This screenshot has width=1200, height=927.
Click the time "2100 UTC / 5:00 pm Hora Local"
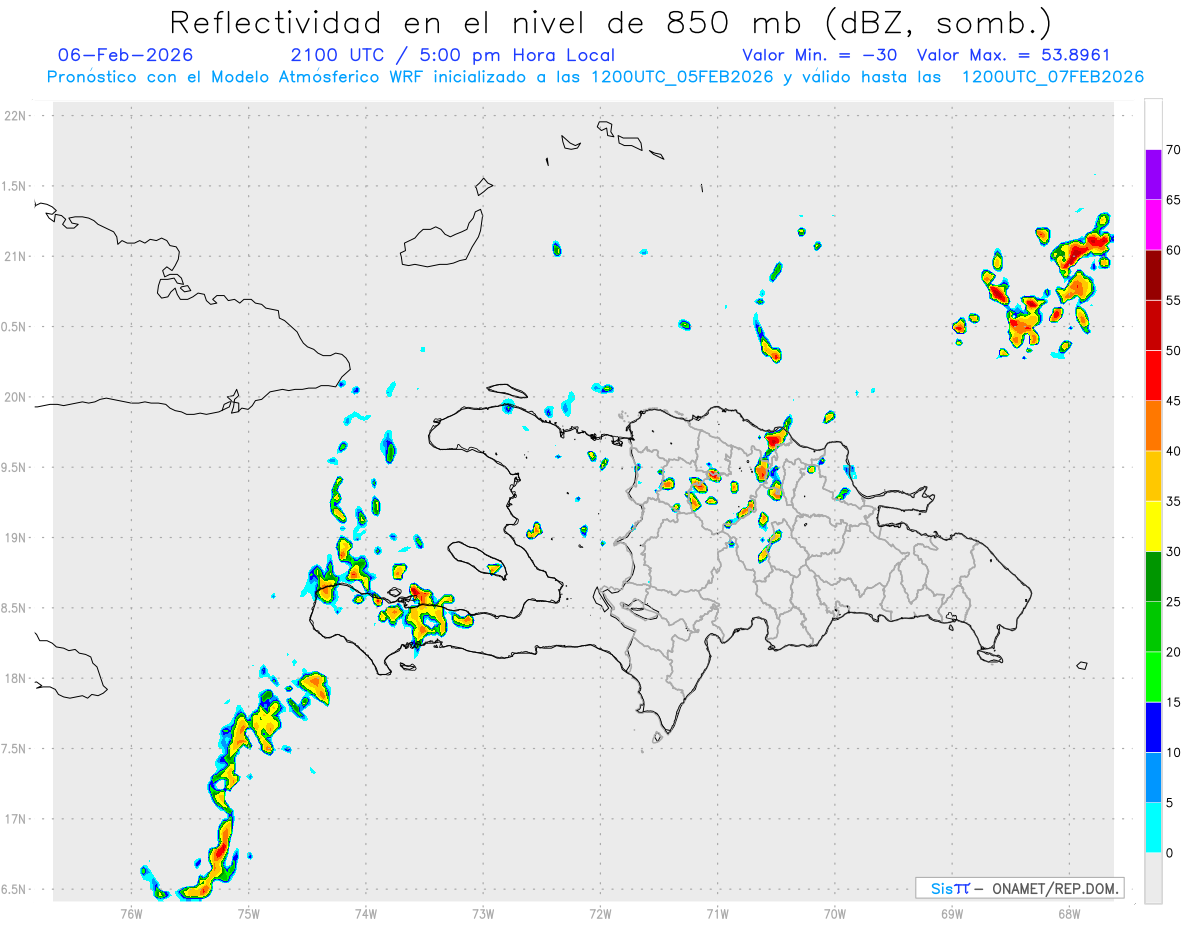click(452, 55)
